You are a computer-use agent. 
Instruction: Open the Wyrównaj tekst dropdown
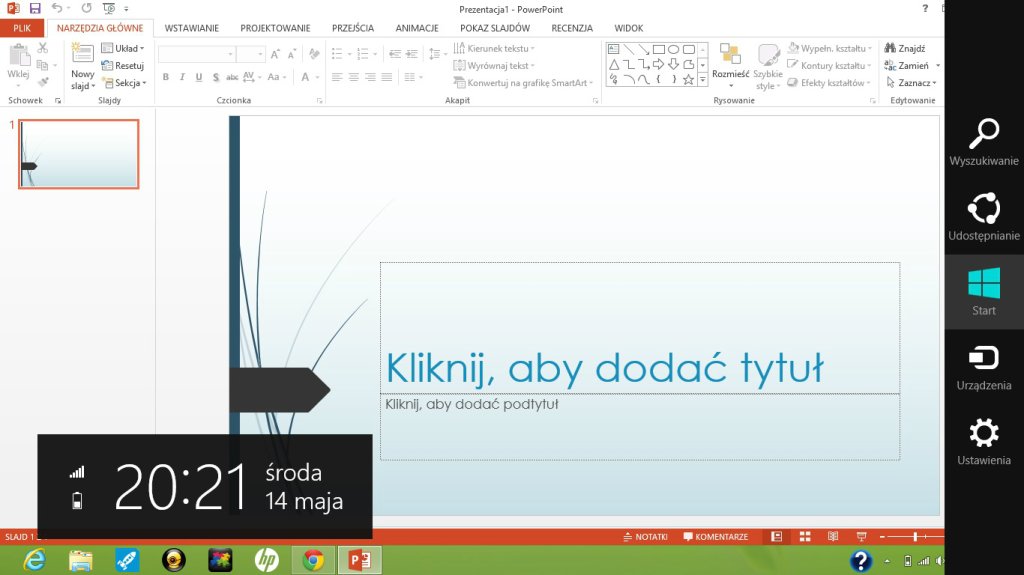click(494, 65)
